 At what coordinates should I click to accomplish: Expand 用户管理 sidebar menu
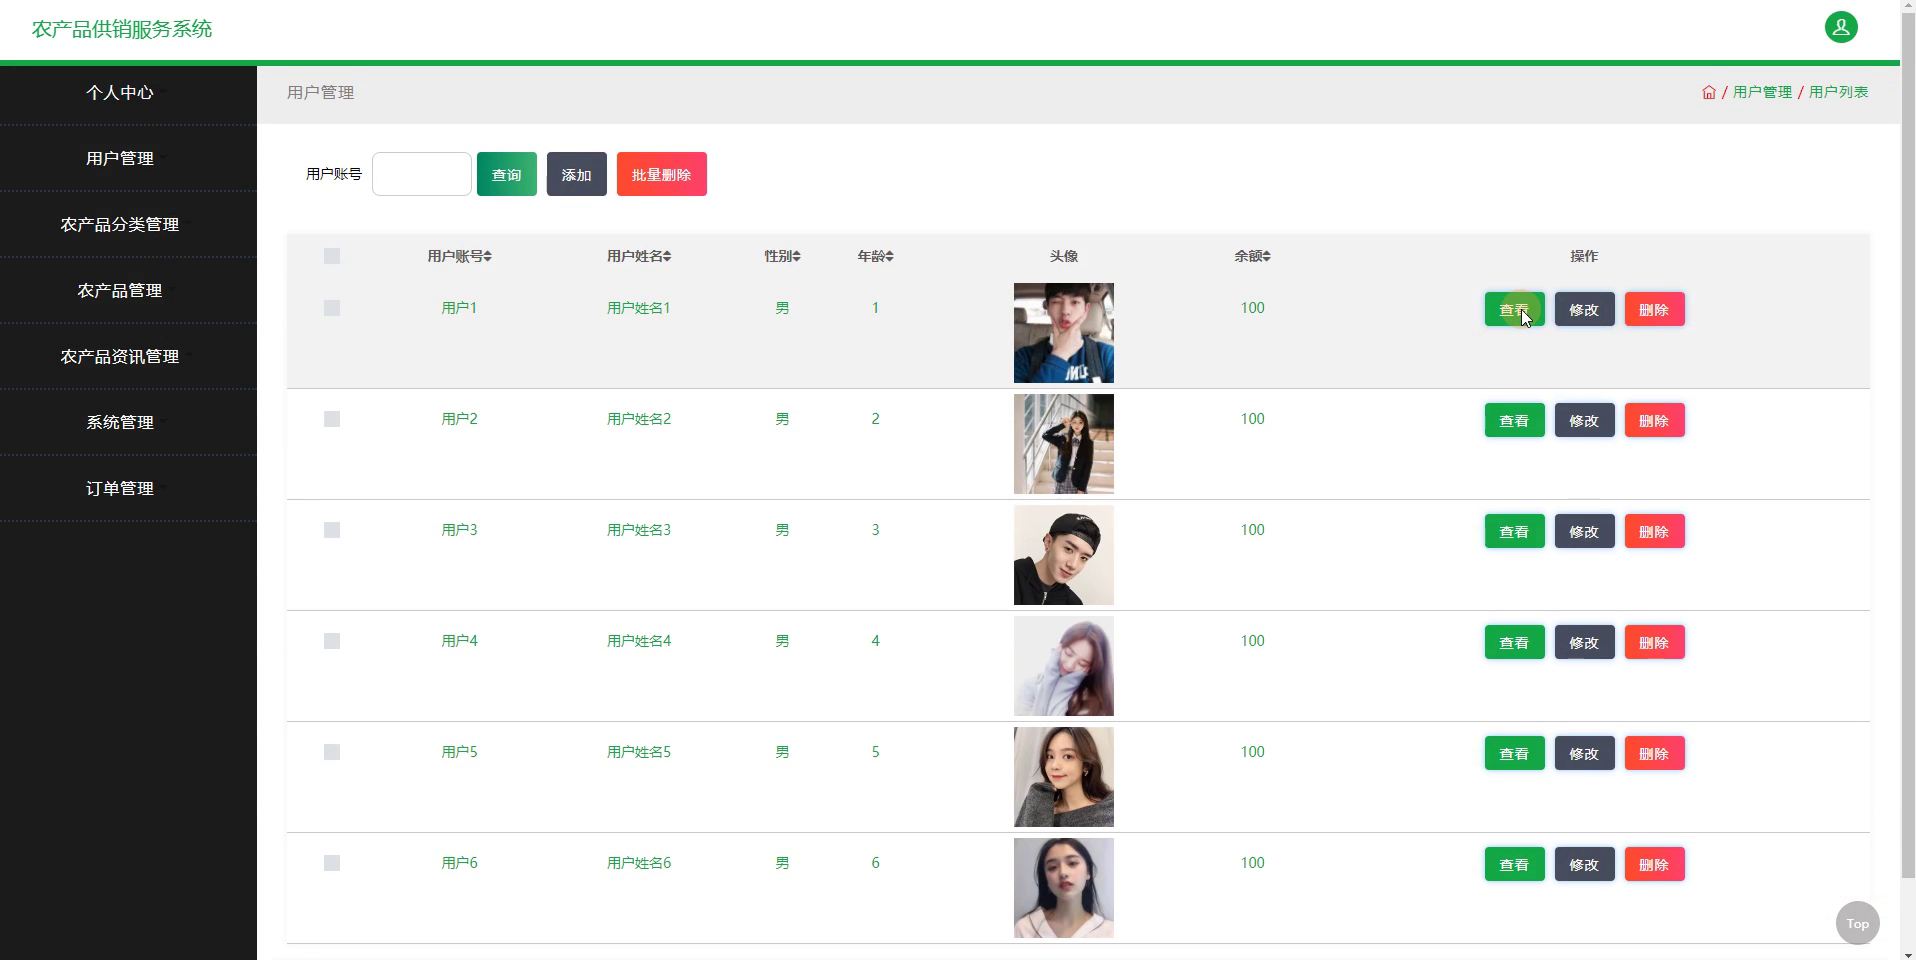click(128, 158)
